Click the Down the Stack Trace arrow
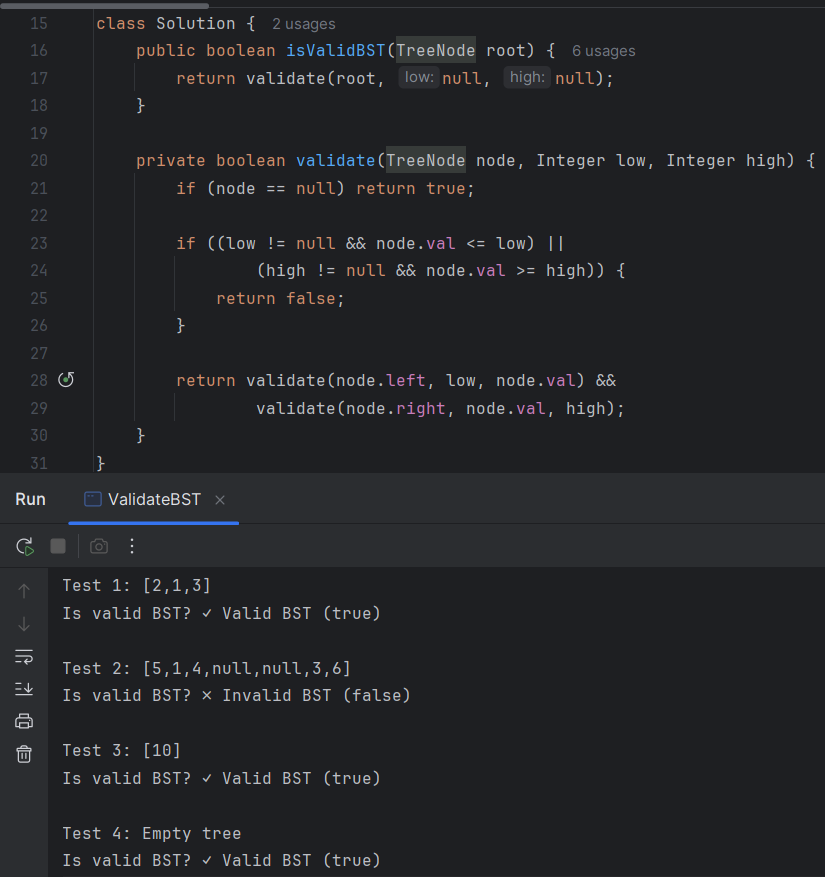The image size is (825, 877). [x=25, y=624]
